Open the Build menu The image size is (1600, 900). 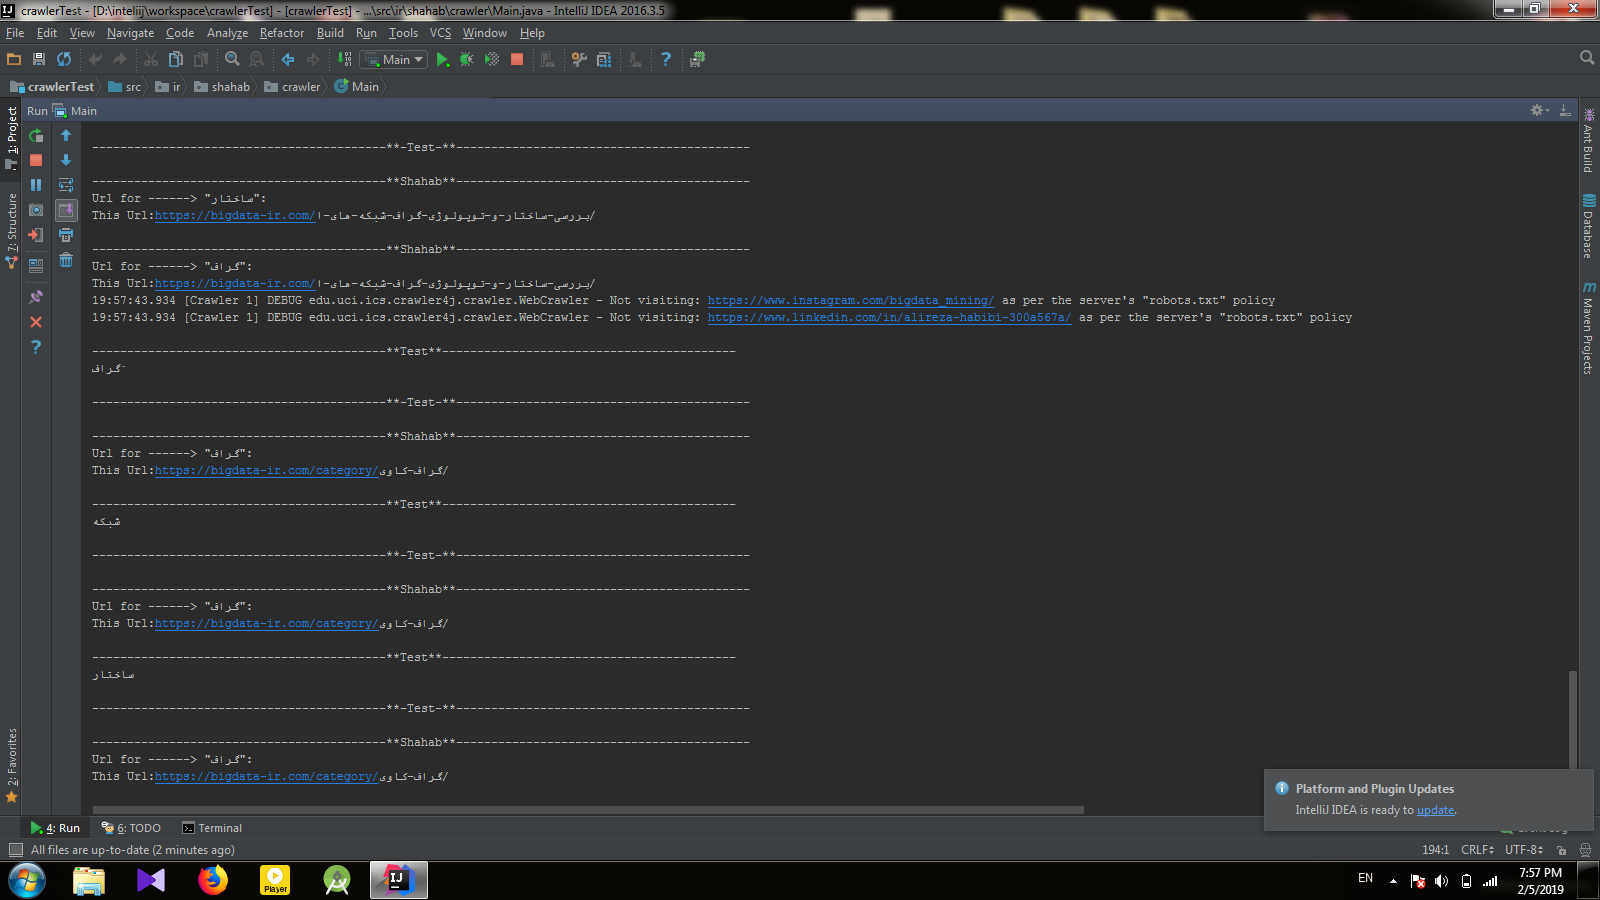click(x=330, y=33)
